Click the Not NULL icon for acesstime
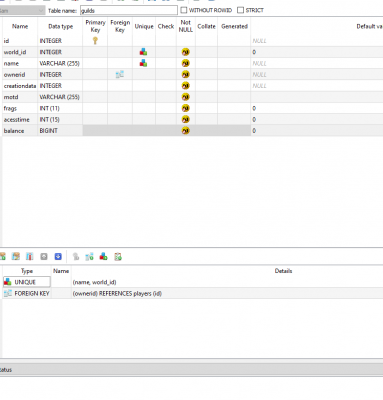The width and height of the screenshot is (383, 400). tap(186, 119)
